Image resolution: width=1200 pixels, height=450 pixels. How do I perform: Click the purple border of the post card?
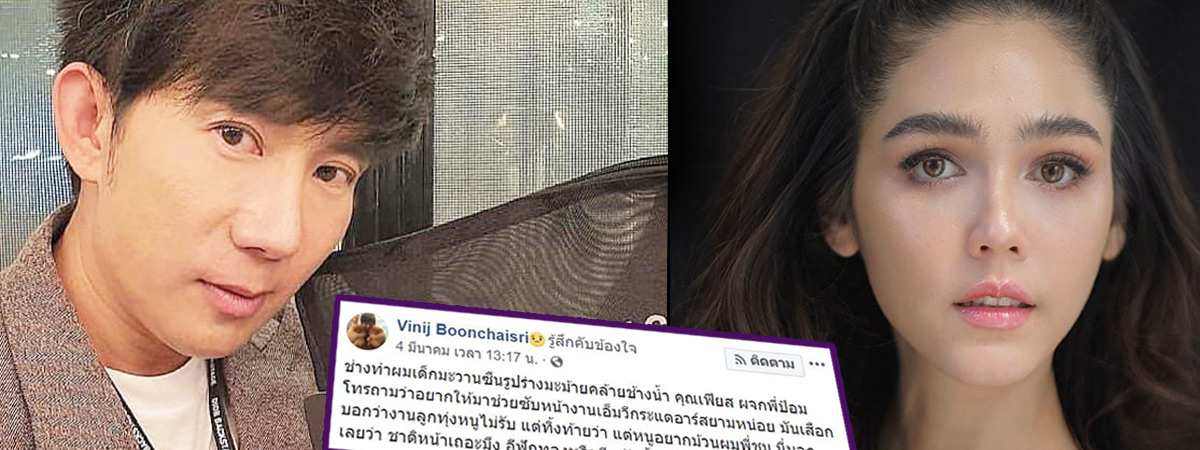(590, 306)
